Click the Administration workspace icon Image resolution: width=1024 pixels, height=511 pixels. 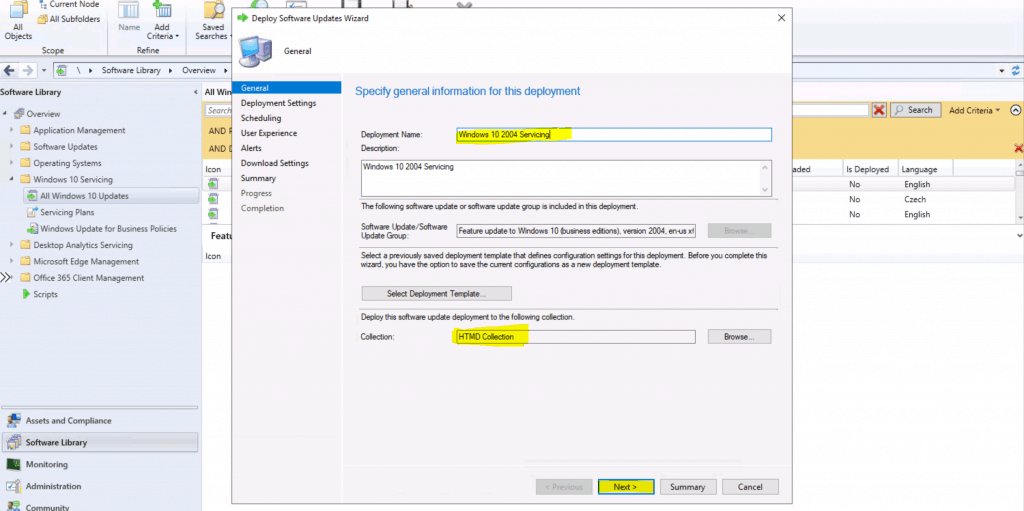[13, 486]
